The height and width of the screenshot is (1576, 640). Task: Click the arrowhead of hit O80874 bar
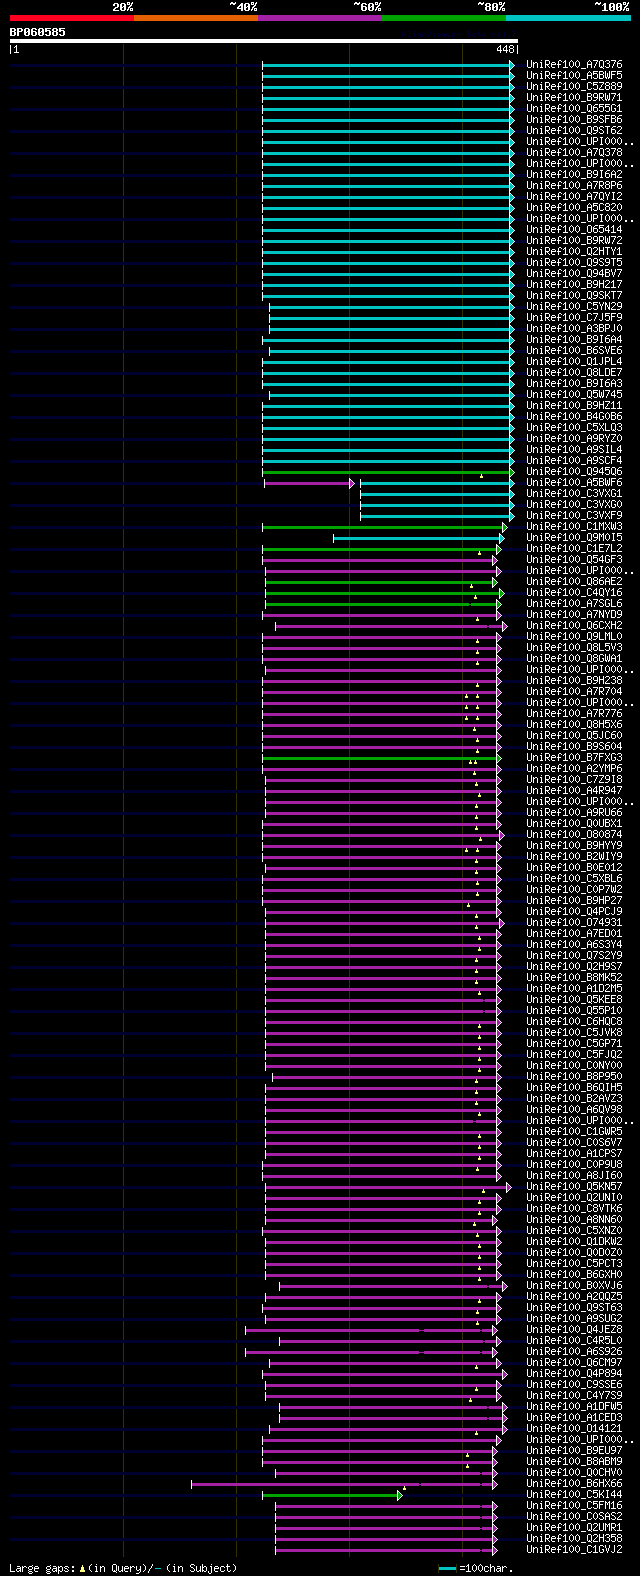click(502, 835)
